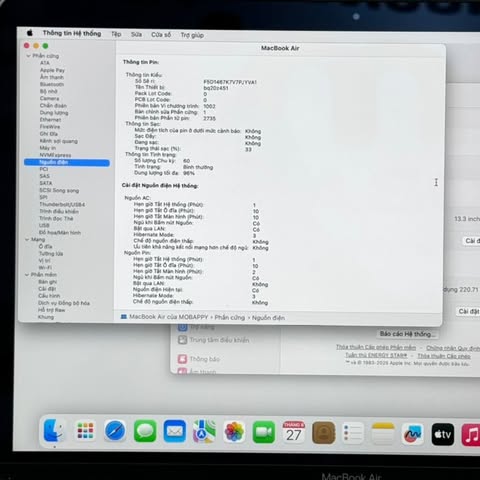Open Thỏa thuận Cấp phép Phần mềm link
The height and width of the screenshot is (480, 480).
[376, 347]
